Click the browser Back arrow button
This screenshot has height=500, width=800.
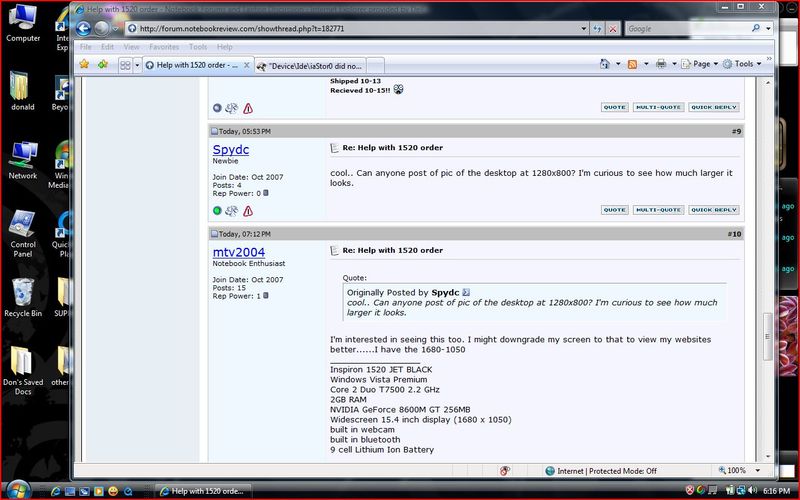[x=83, y=29]
